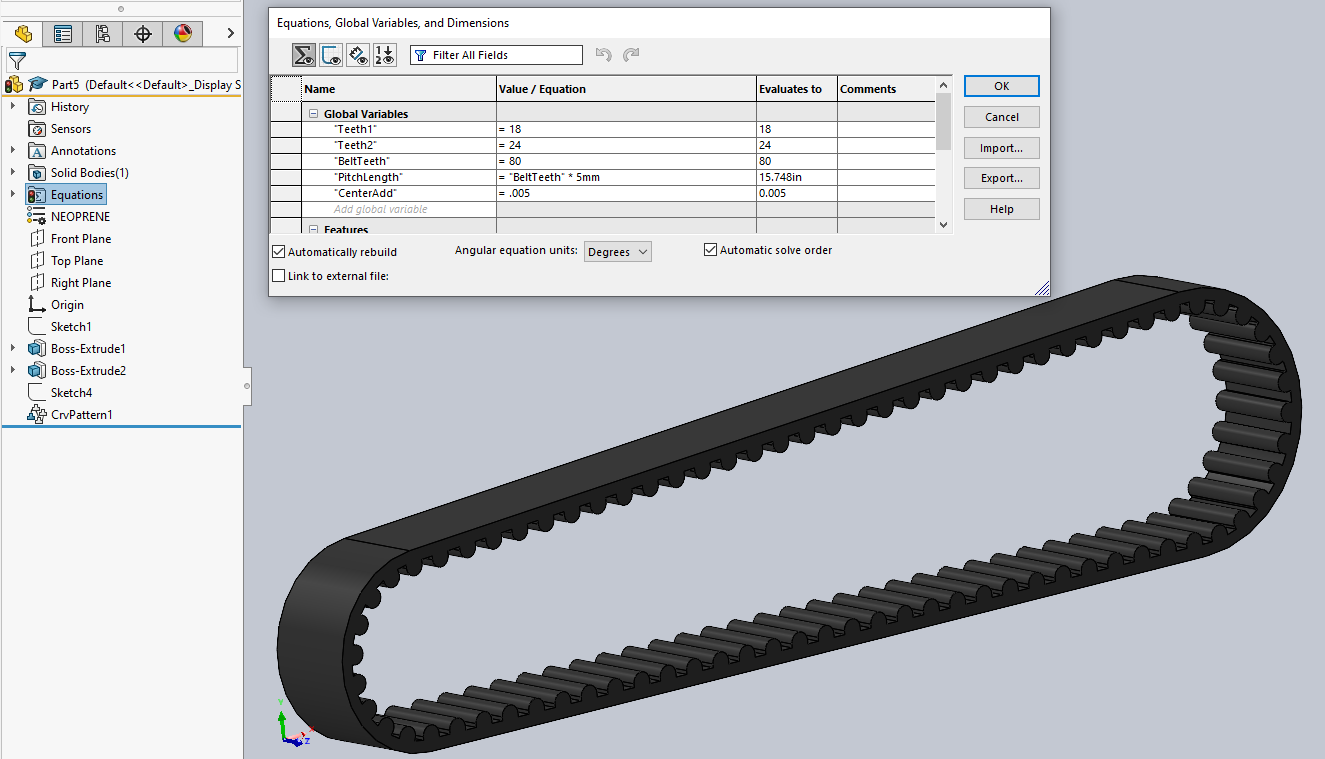This screenshot has width=1325, height=759.
Task: Collapse the Global Variables section
Action: 313,114
